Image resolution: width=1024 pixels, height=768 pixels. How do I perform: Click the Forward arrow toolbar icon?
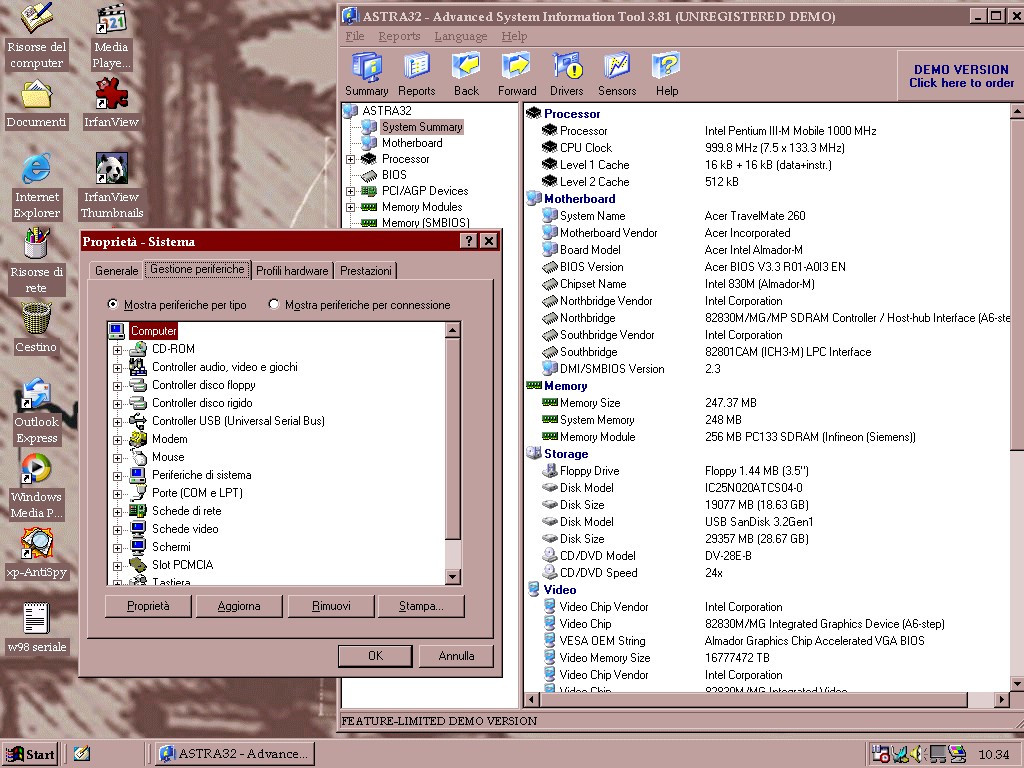[517, 74]
